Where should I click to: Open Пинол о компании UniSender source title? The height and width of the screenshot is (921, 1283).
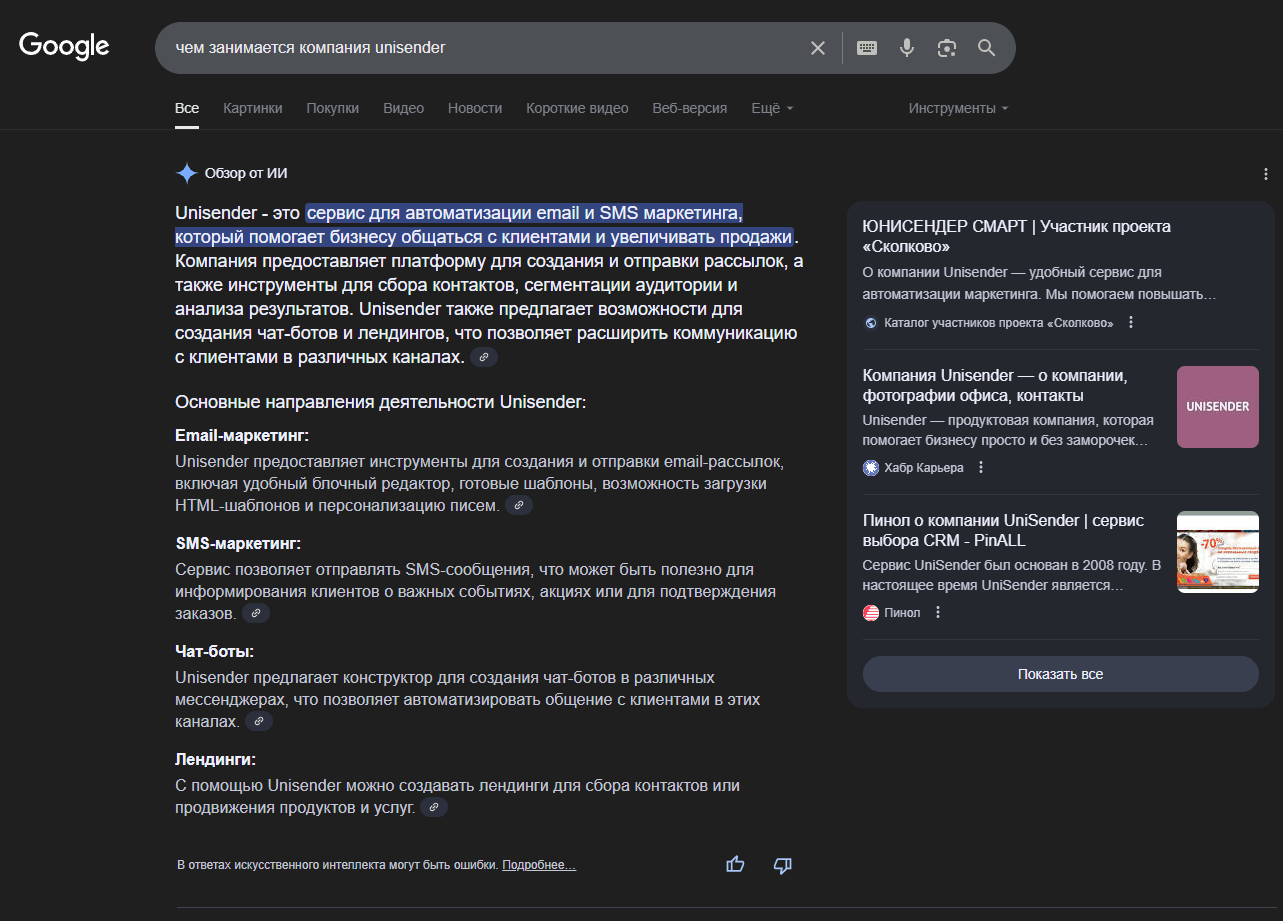[1003, 530]
